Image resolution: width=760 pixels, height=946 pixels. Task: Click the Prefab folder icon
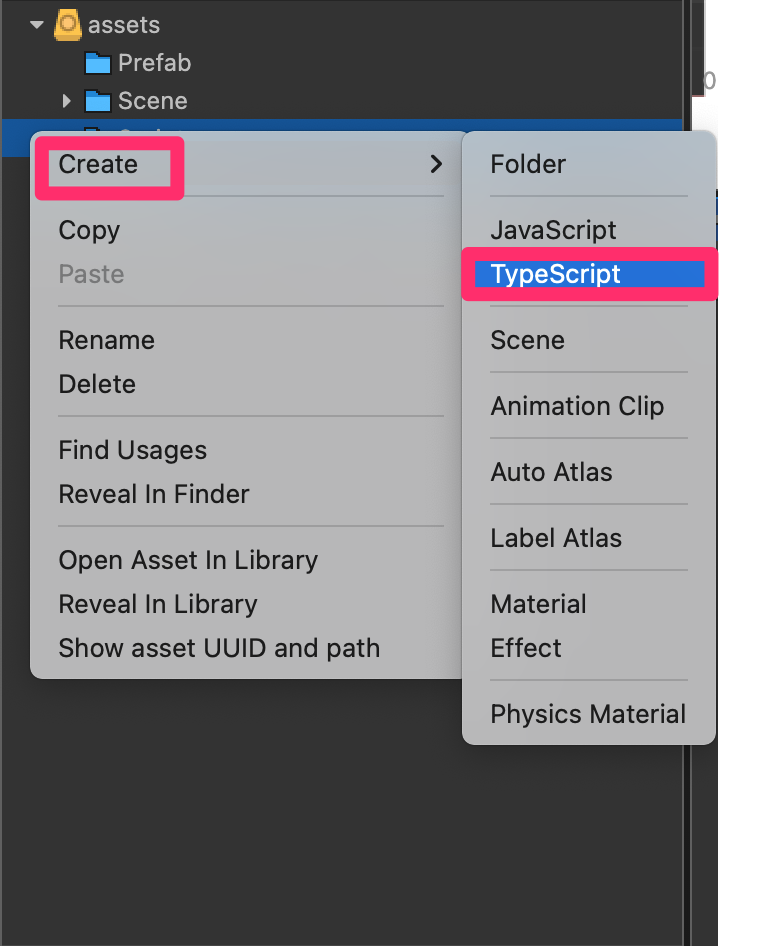tap(98, 63)
